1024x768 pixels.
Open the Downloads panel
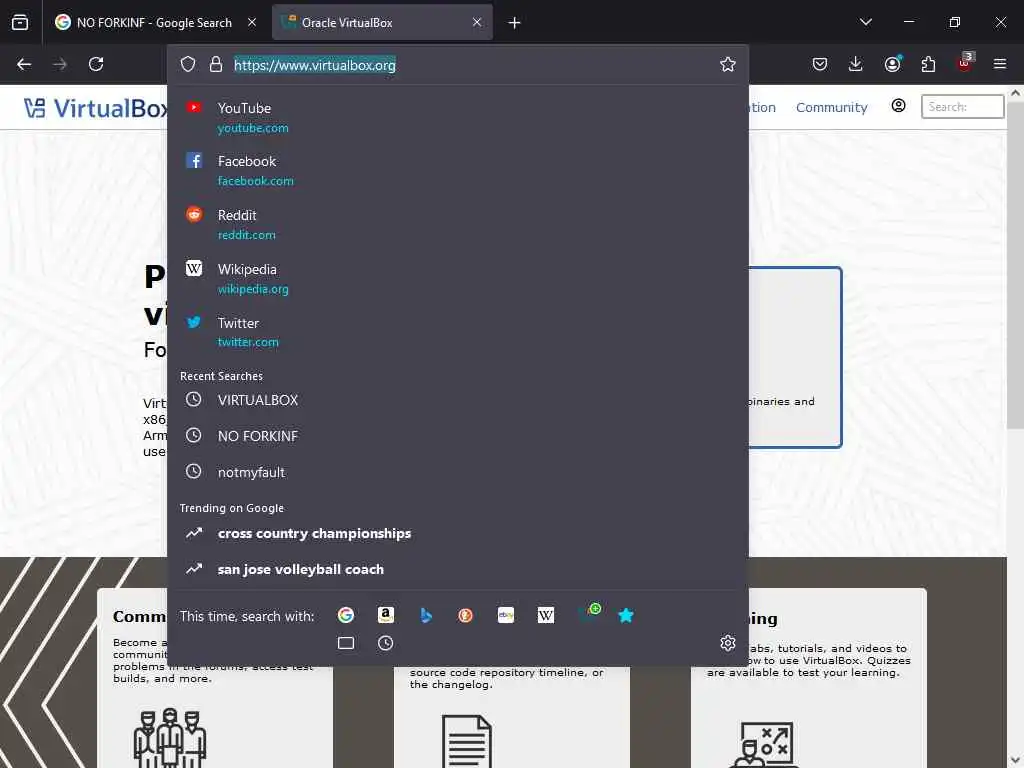[x=856, y=64]
